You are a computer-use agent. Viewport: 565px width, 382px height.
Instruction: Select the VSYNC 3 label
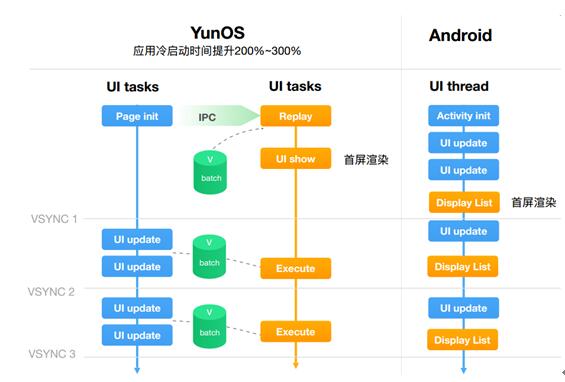(52, 354)
